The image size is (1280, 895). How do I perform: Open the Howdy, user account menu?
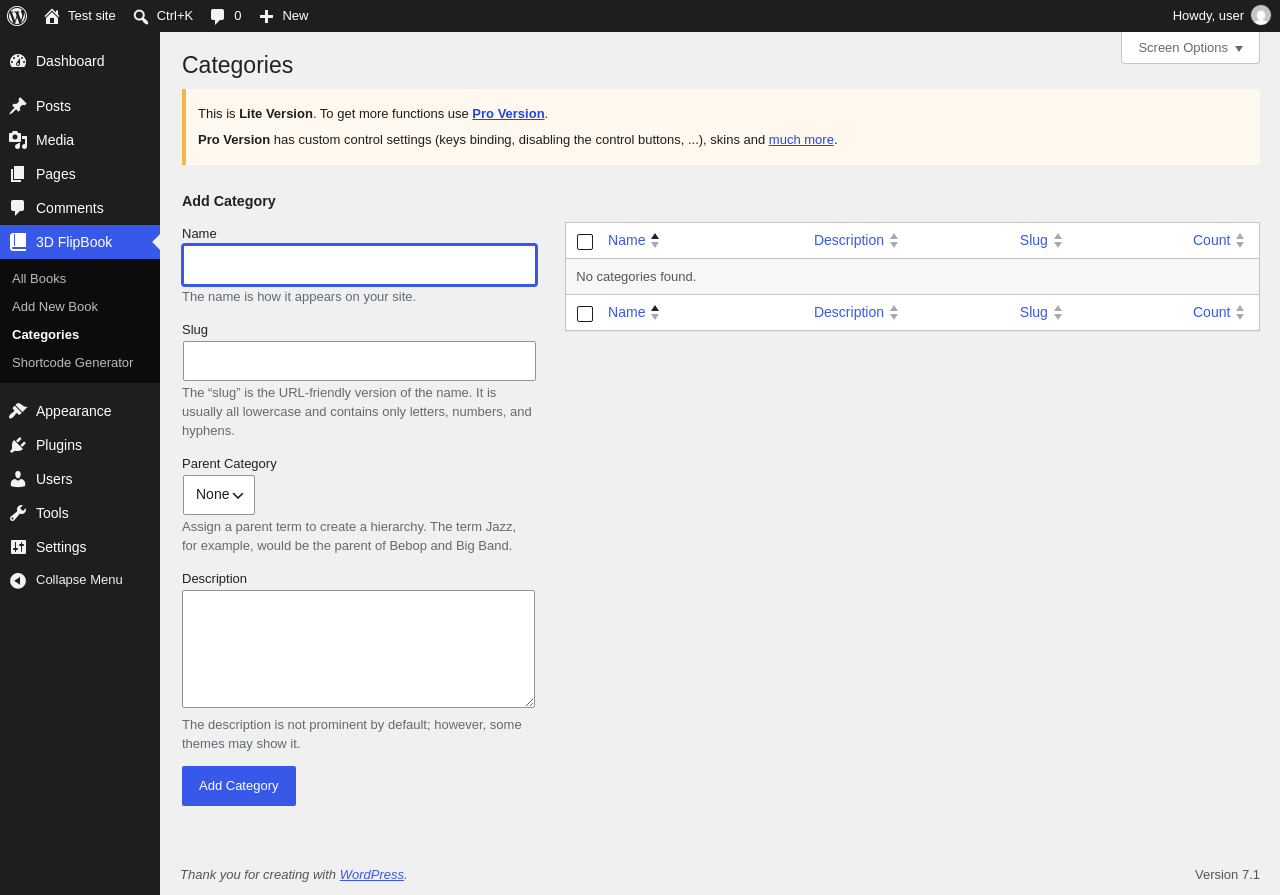[1221, 16]
